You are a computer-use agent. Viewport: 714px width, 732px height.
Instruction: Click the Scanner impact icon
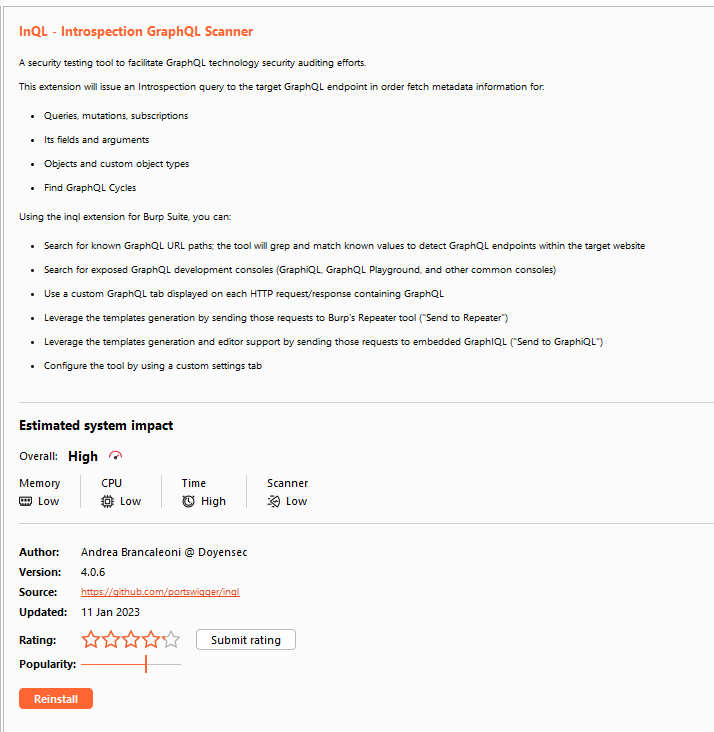click(274, 501)
